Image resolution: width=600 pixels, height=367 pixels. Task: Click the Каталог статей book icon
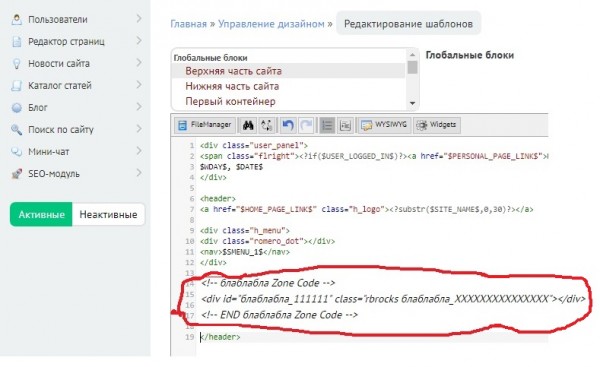click(16, 85)
